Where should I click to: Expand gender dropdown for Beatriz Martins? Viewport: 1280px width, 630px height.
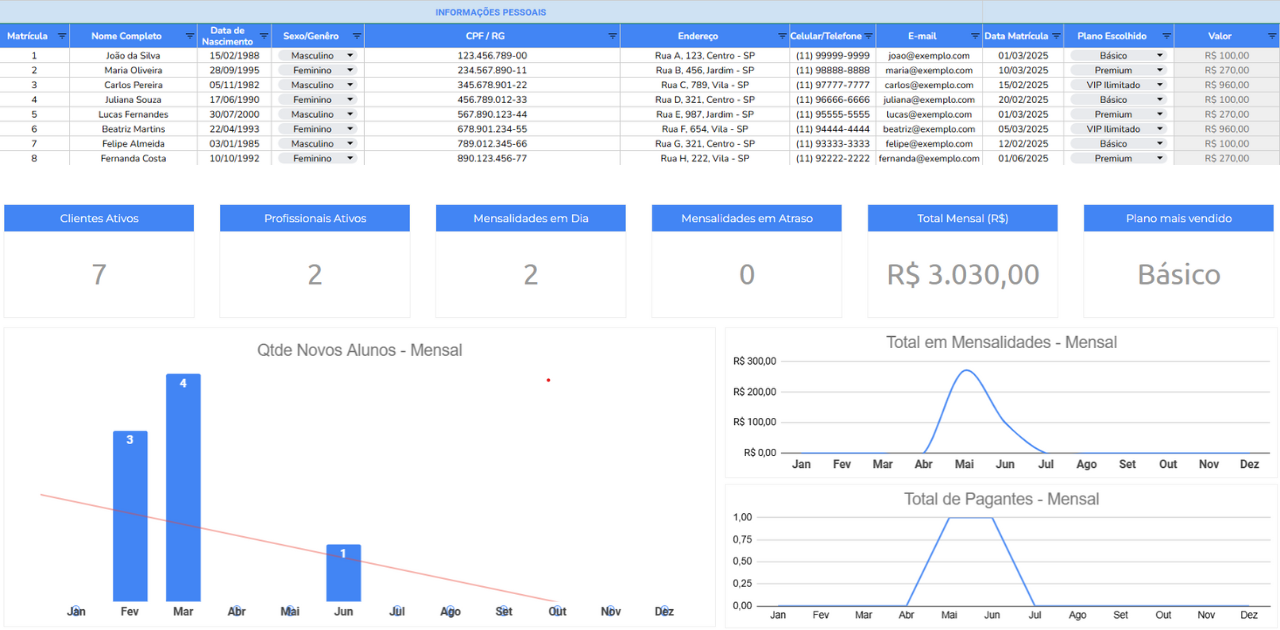click(x=350, y=129)
